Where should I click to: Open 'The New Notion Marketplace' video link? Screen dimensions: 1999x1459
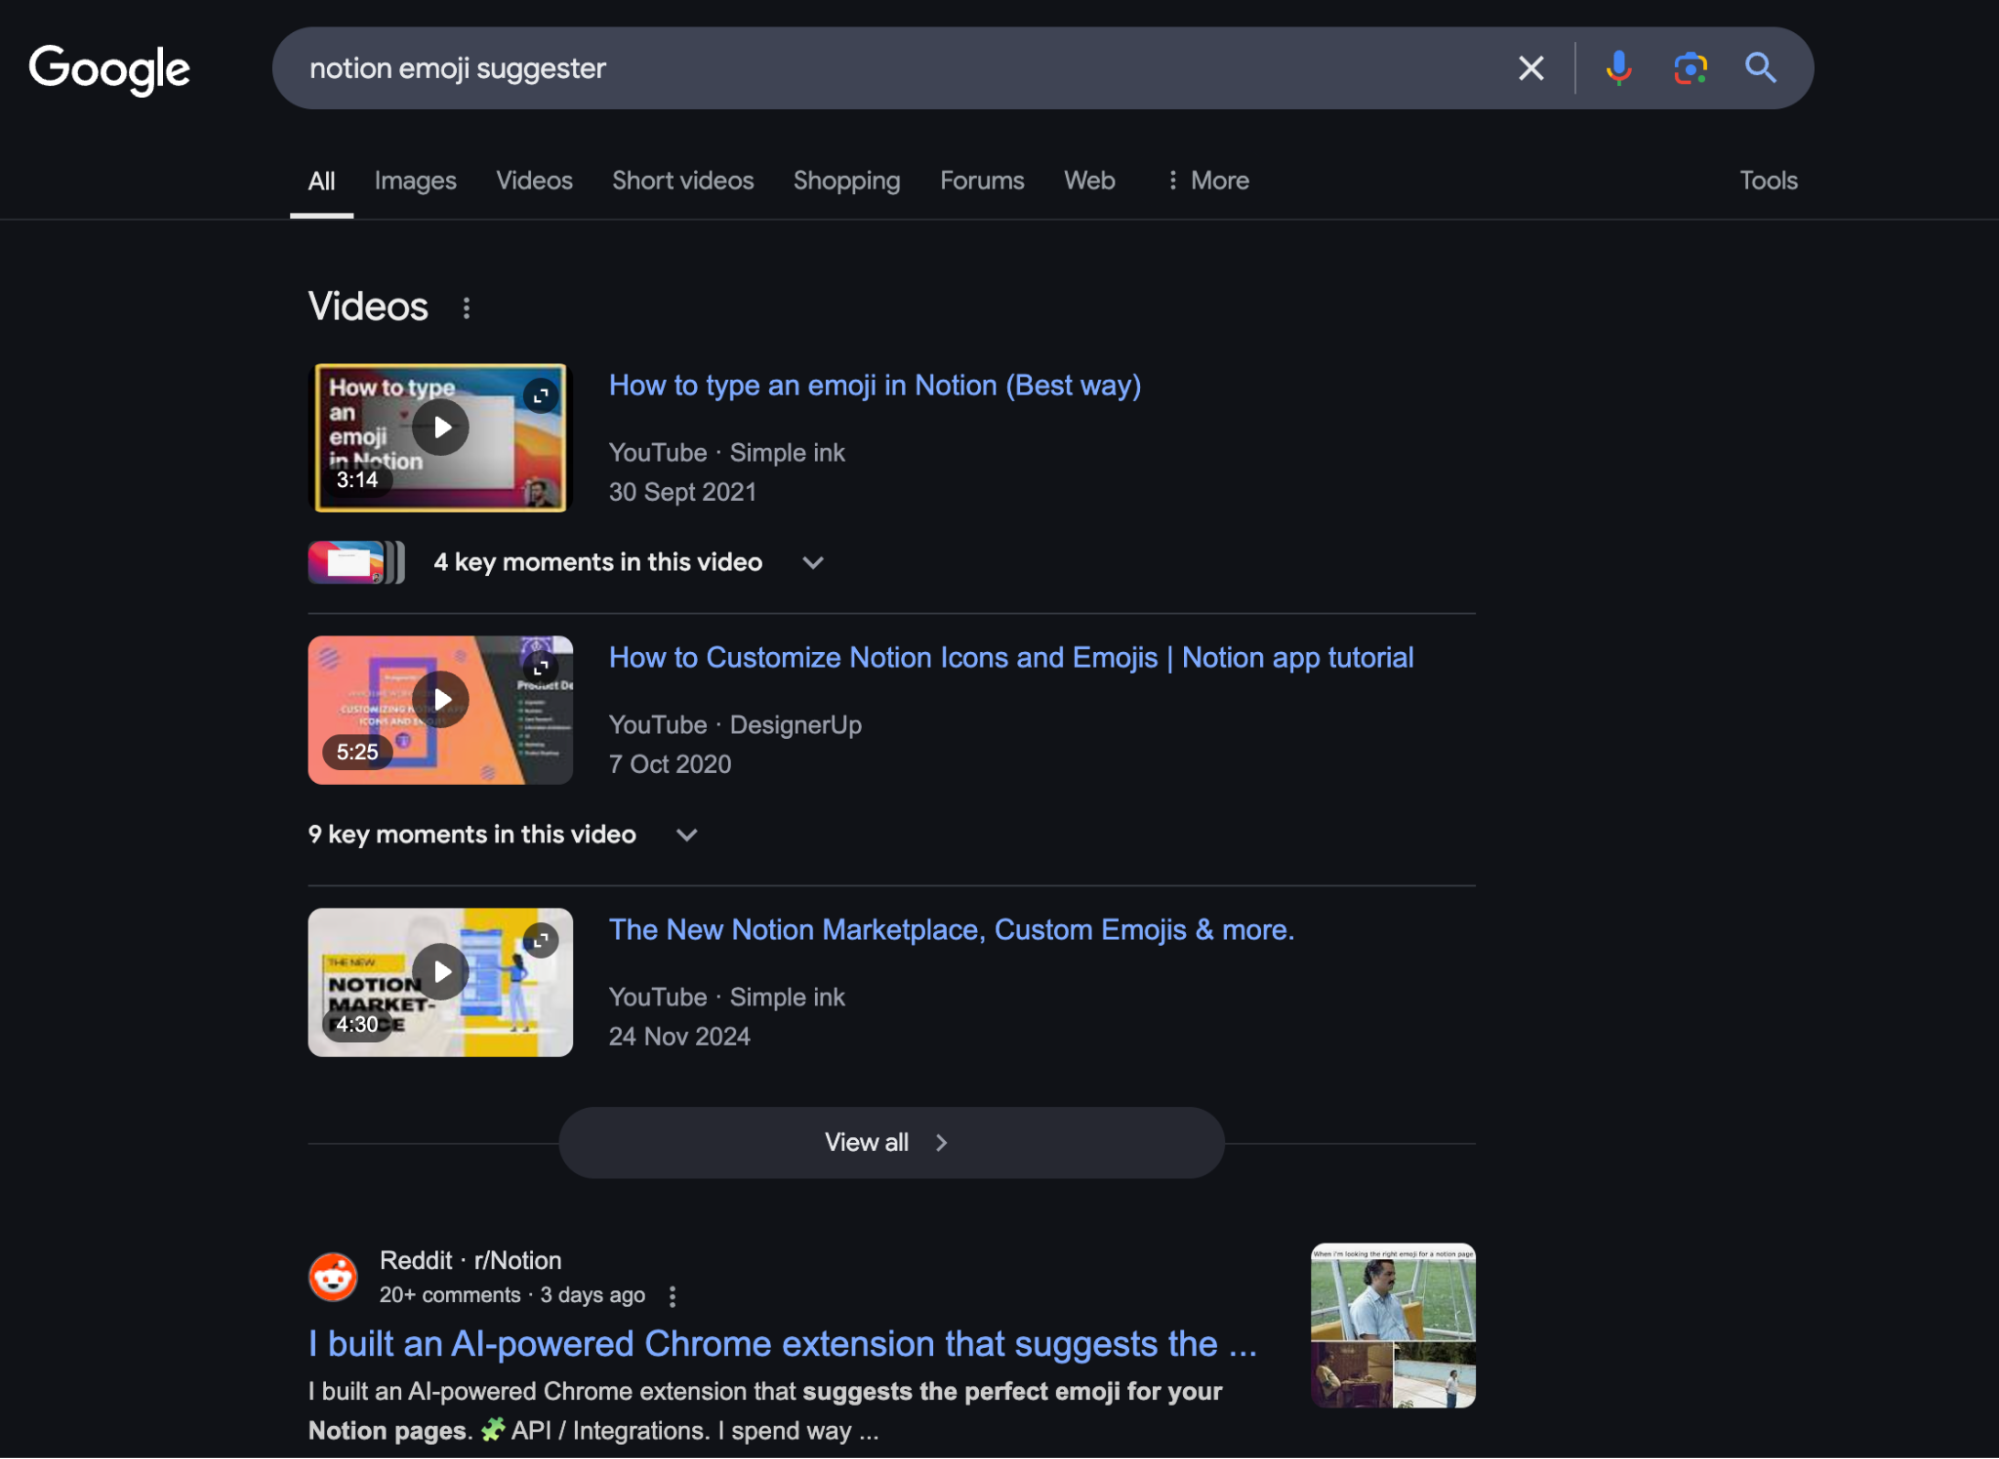click(x=951, y=930)
